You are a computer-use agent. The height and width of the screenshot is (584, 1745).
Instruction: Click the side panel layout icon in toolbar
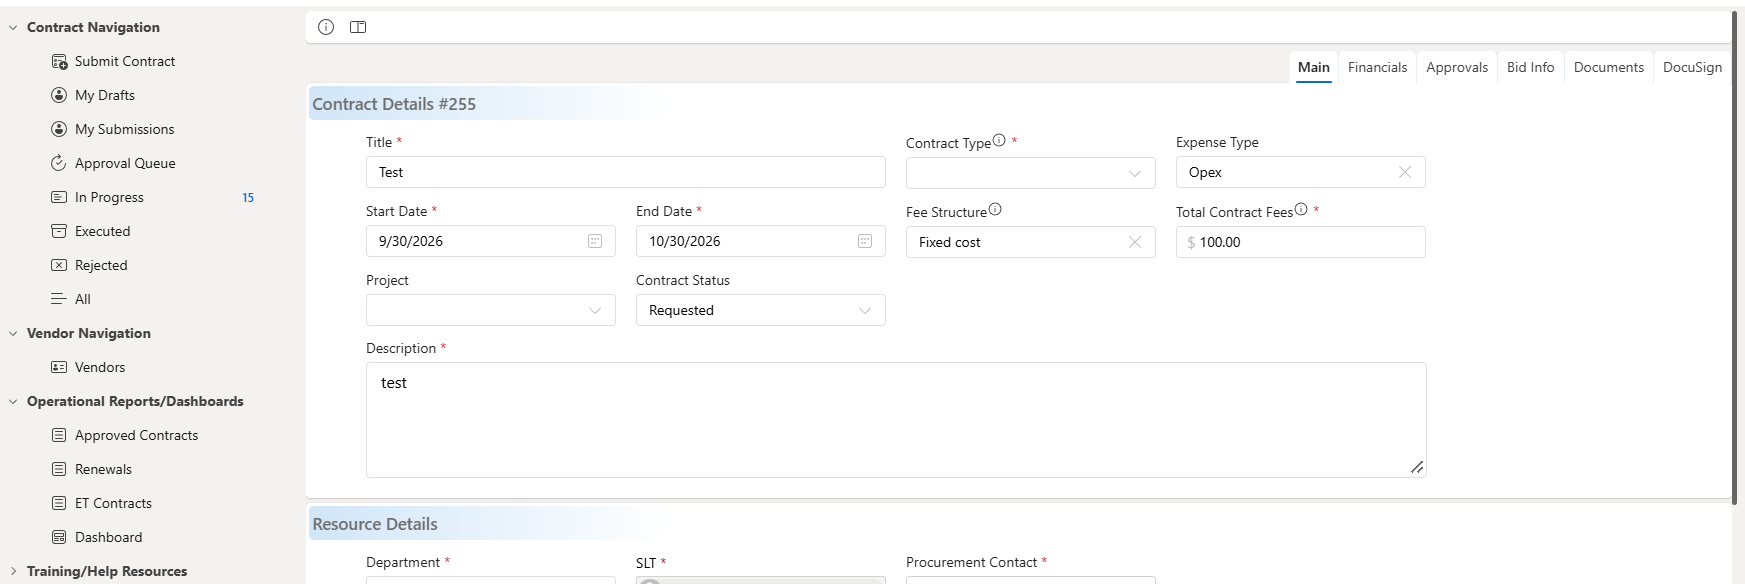358,27
